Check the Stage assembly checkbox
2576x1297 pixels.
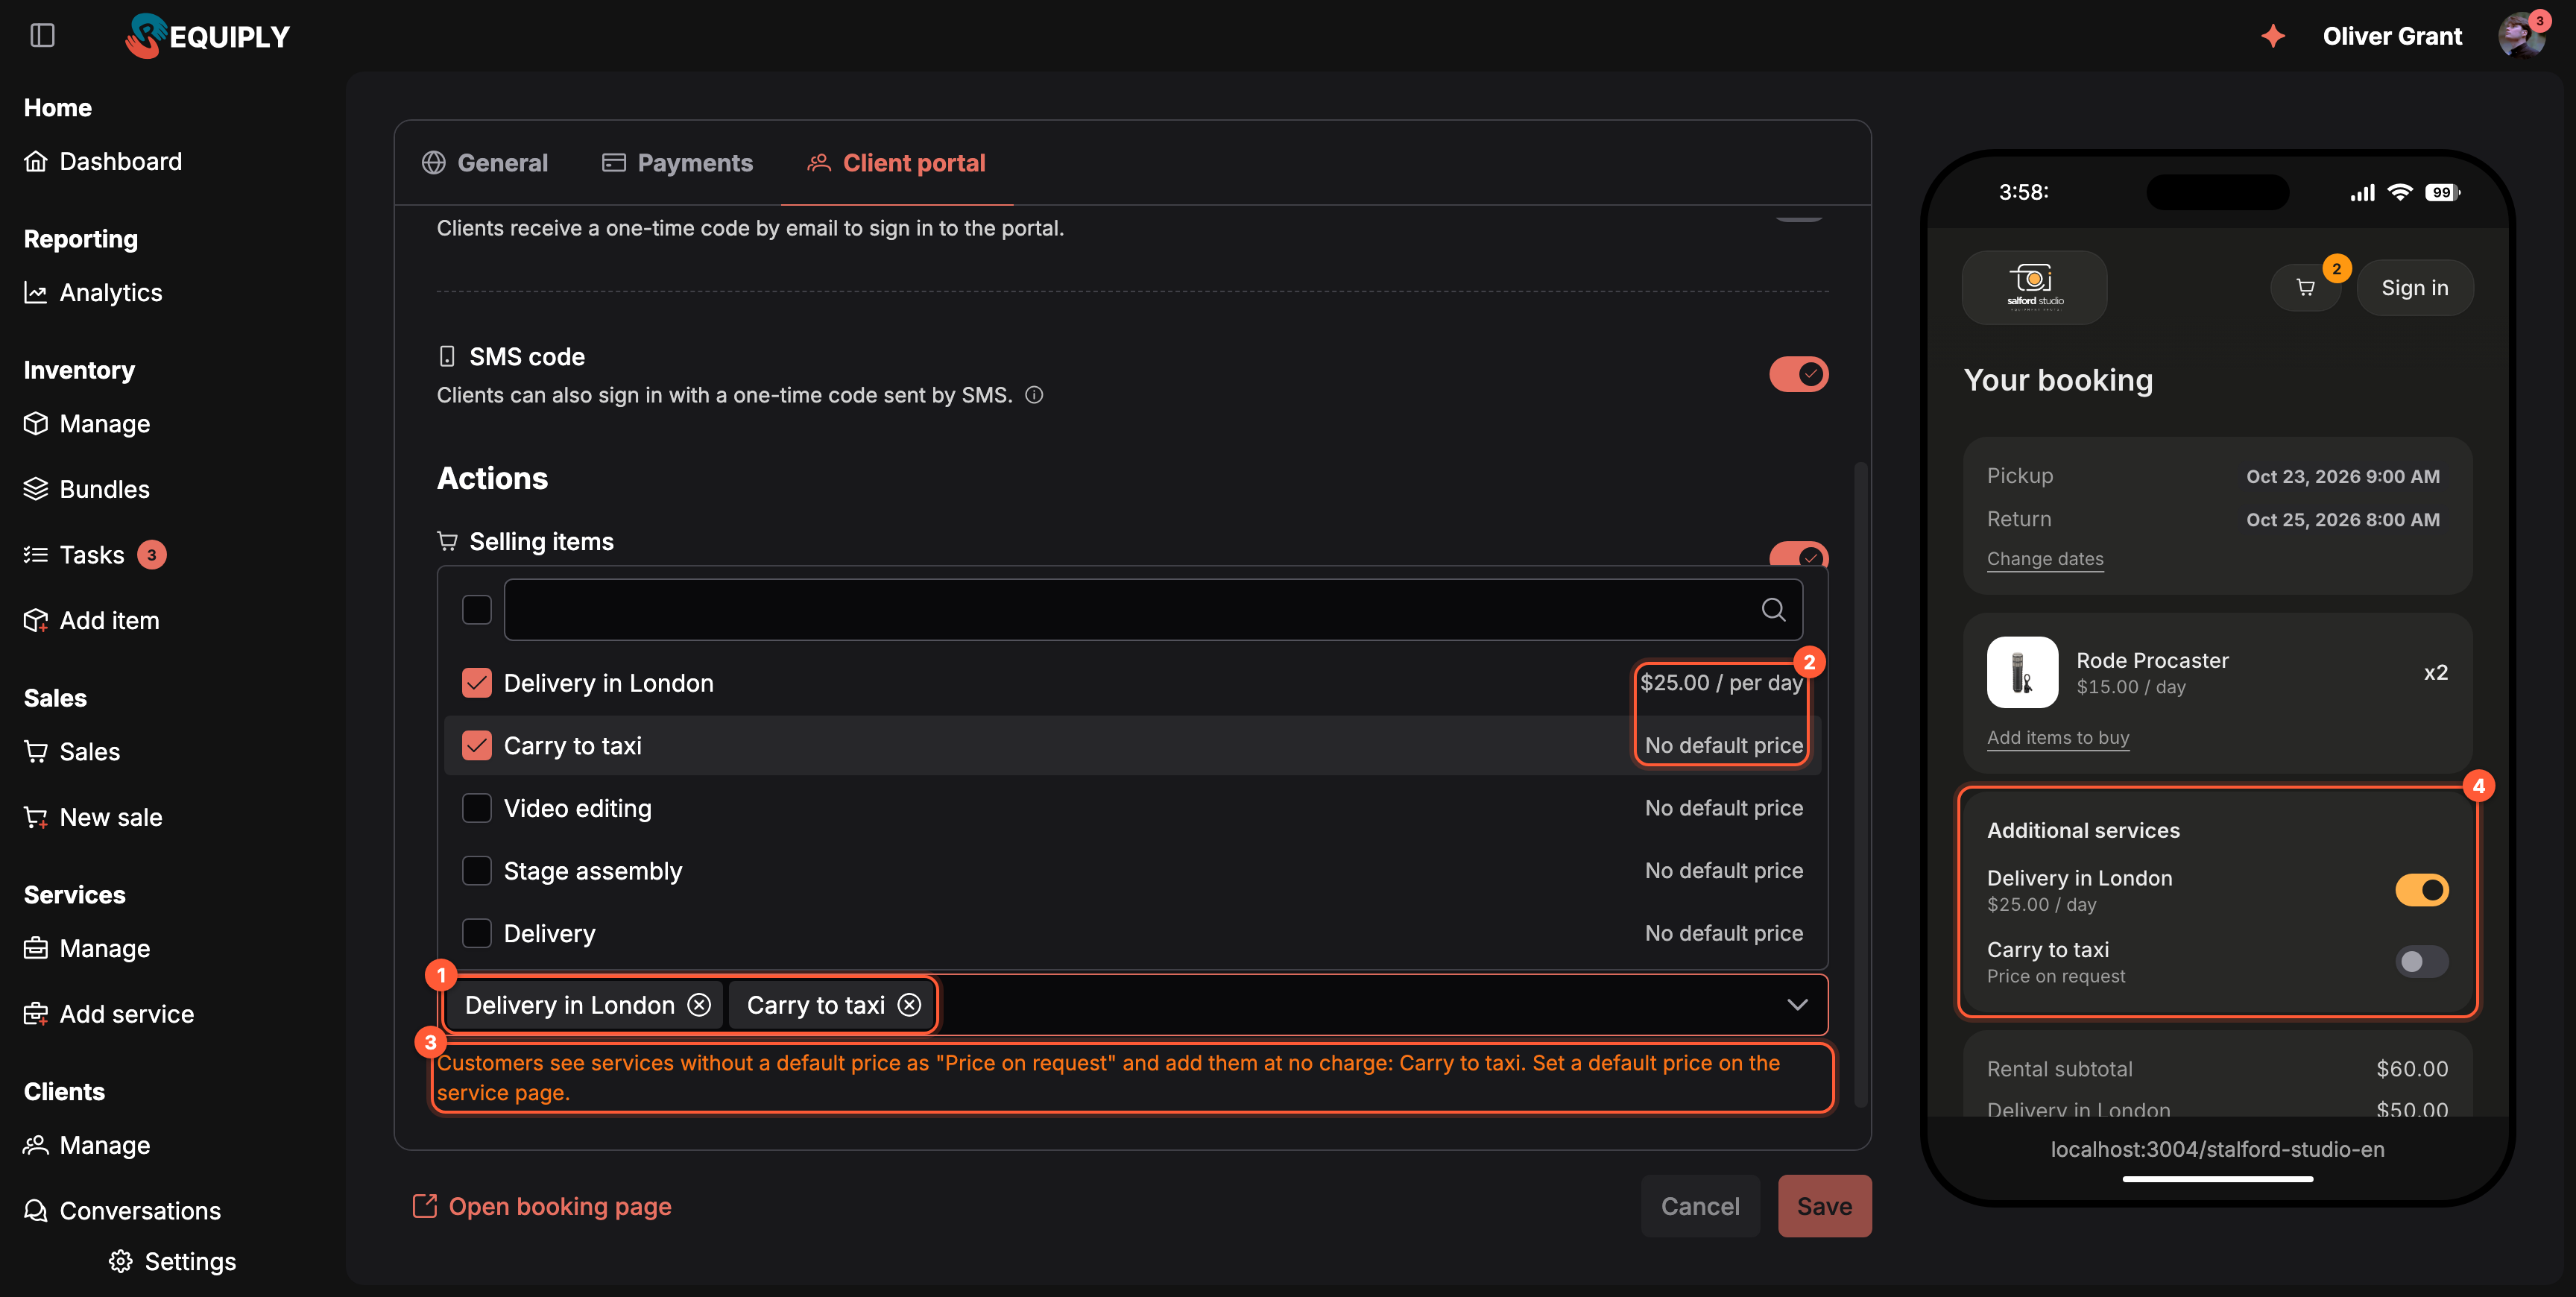pos(477,870)
